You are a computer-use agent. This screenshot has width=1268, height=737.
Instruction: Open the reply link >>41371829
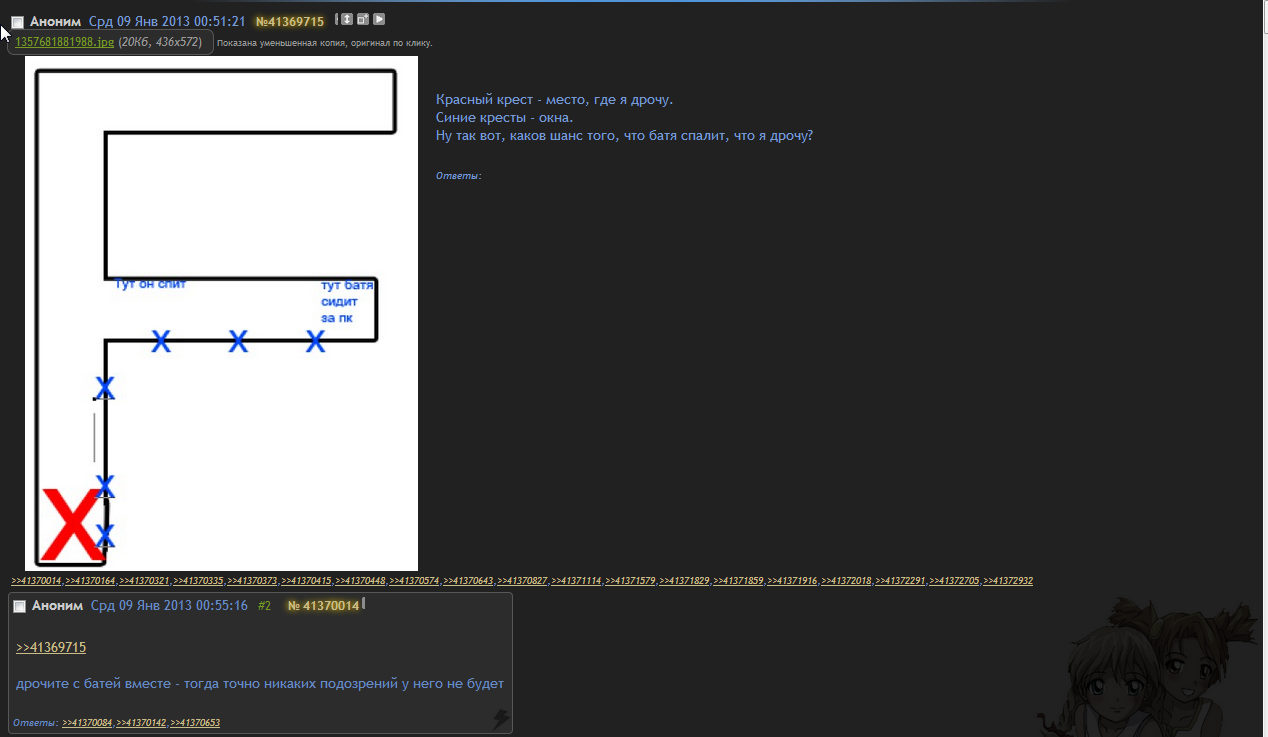(x=685, y=581)
